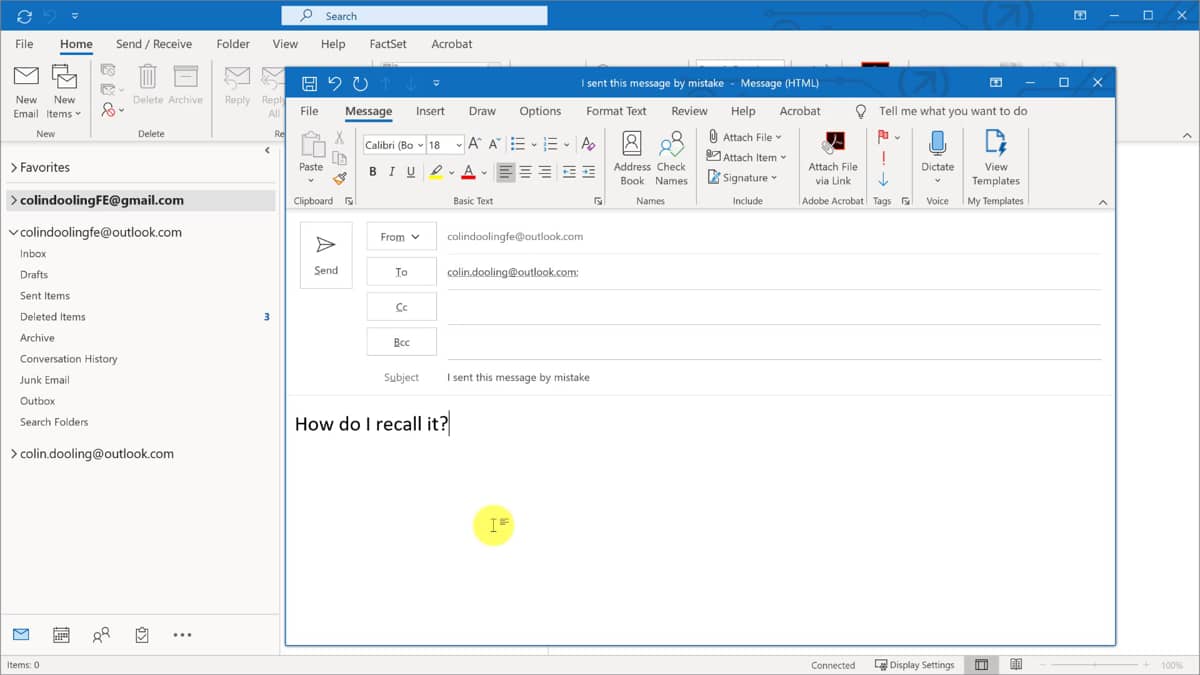The image size is (1200, 675).
Task: Open the Format Text tab
Action: [x=616, y=111]
